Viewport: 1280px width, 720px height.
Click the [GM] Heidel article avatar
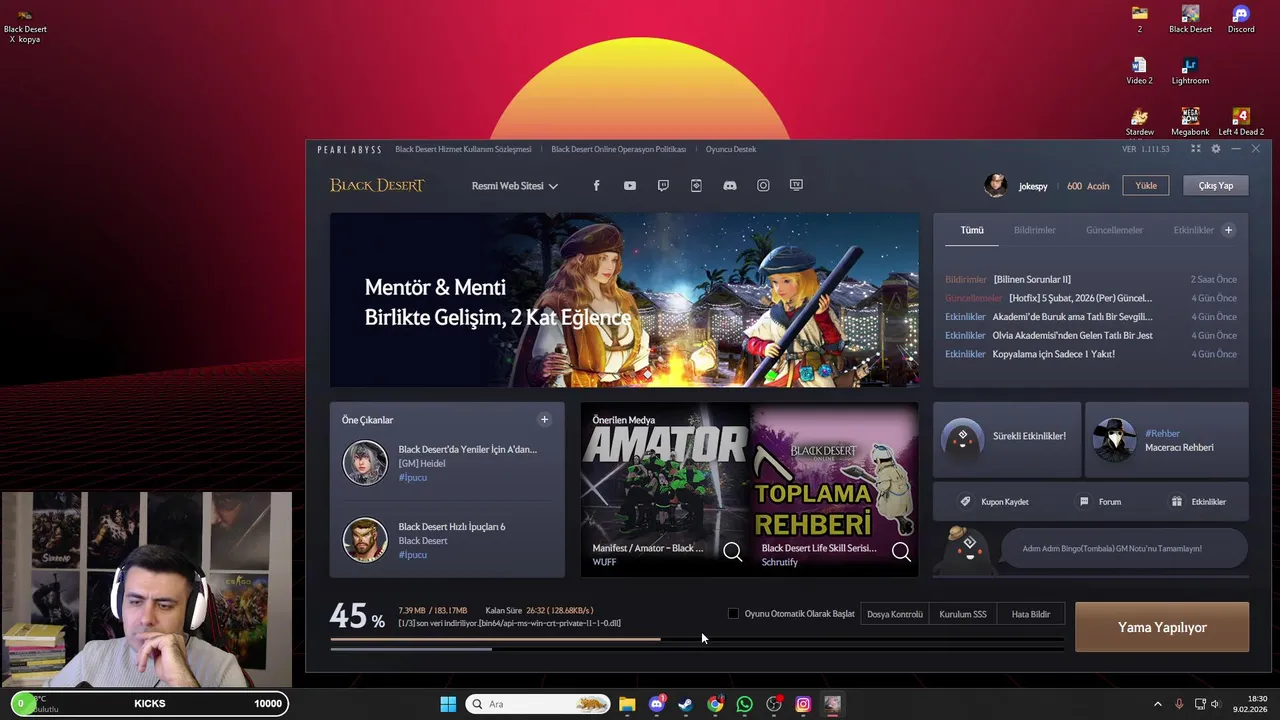tap(365, 463)
